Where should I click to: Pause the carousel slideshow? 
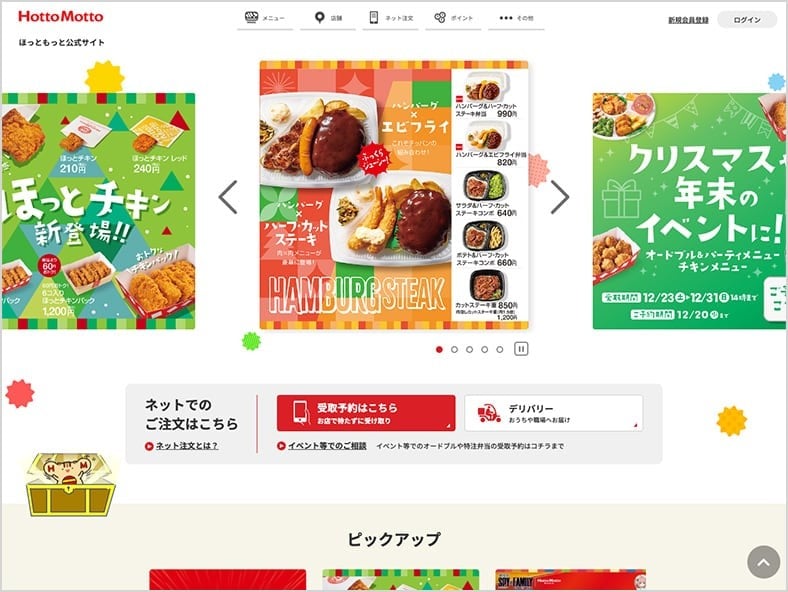point(521,349)
